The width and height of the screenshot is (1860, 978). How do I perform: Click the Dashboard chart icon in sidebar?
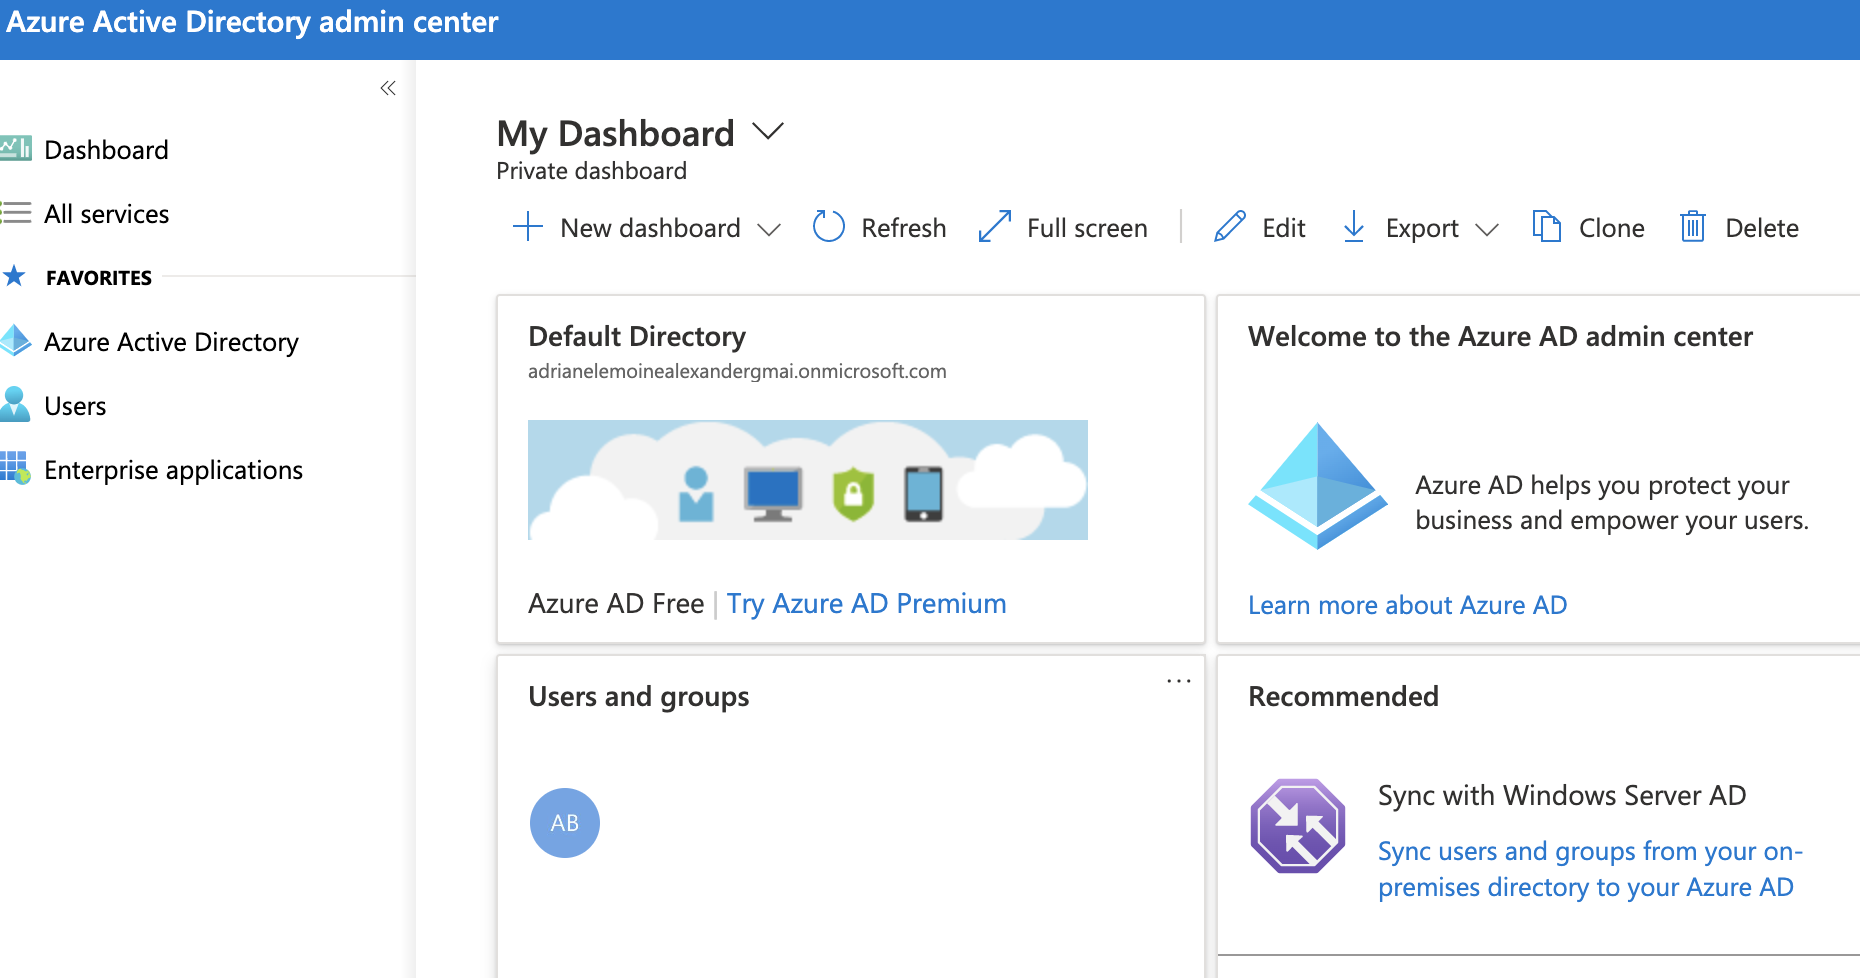pyautogui.click(x=15, y=148)
